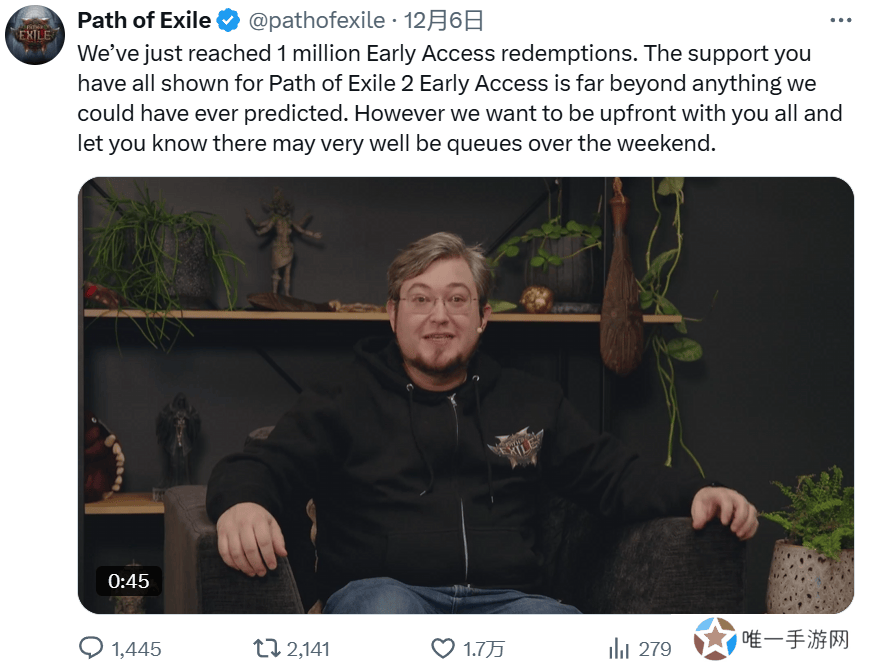Screen dimensions: 871x664
Task: Click the retweet arrows icon
Action: (x=267, y=648)
